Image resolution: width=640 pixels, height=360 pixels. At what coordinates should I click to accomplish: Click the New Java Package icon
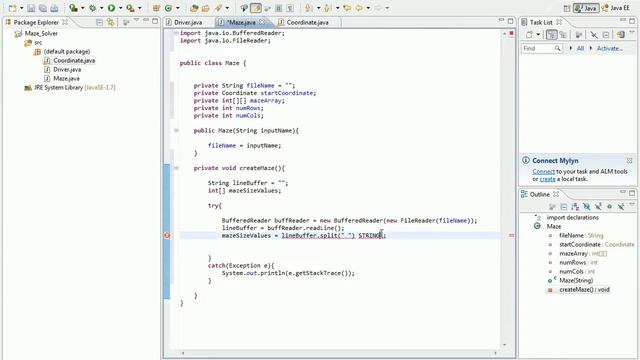click(x=156, y=8)
